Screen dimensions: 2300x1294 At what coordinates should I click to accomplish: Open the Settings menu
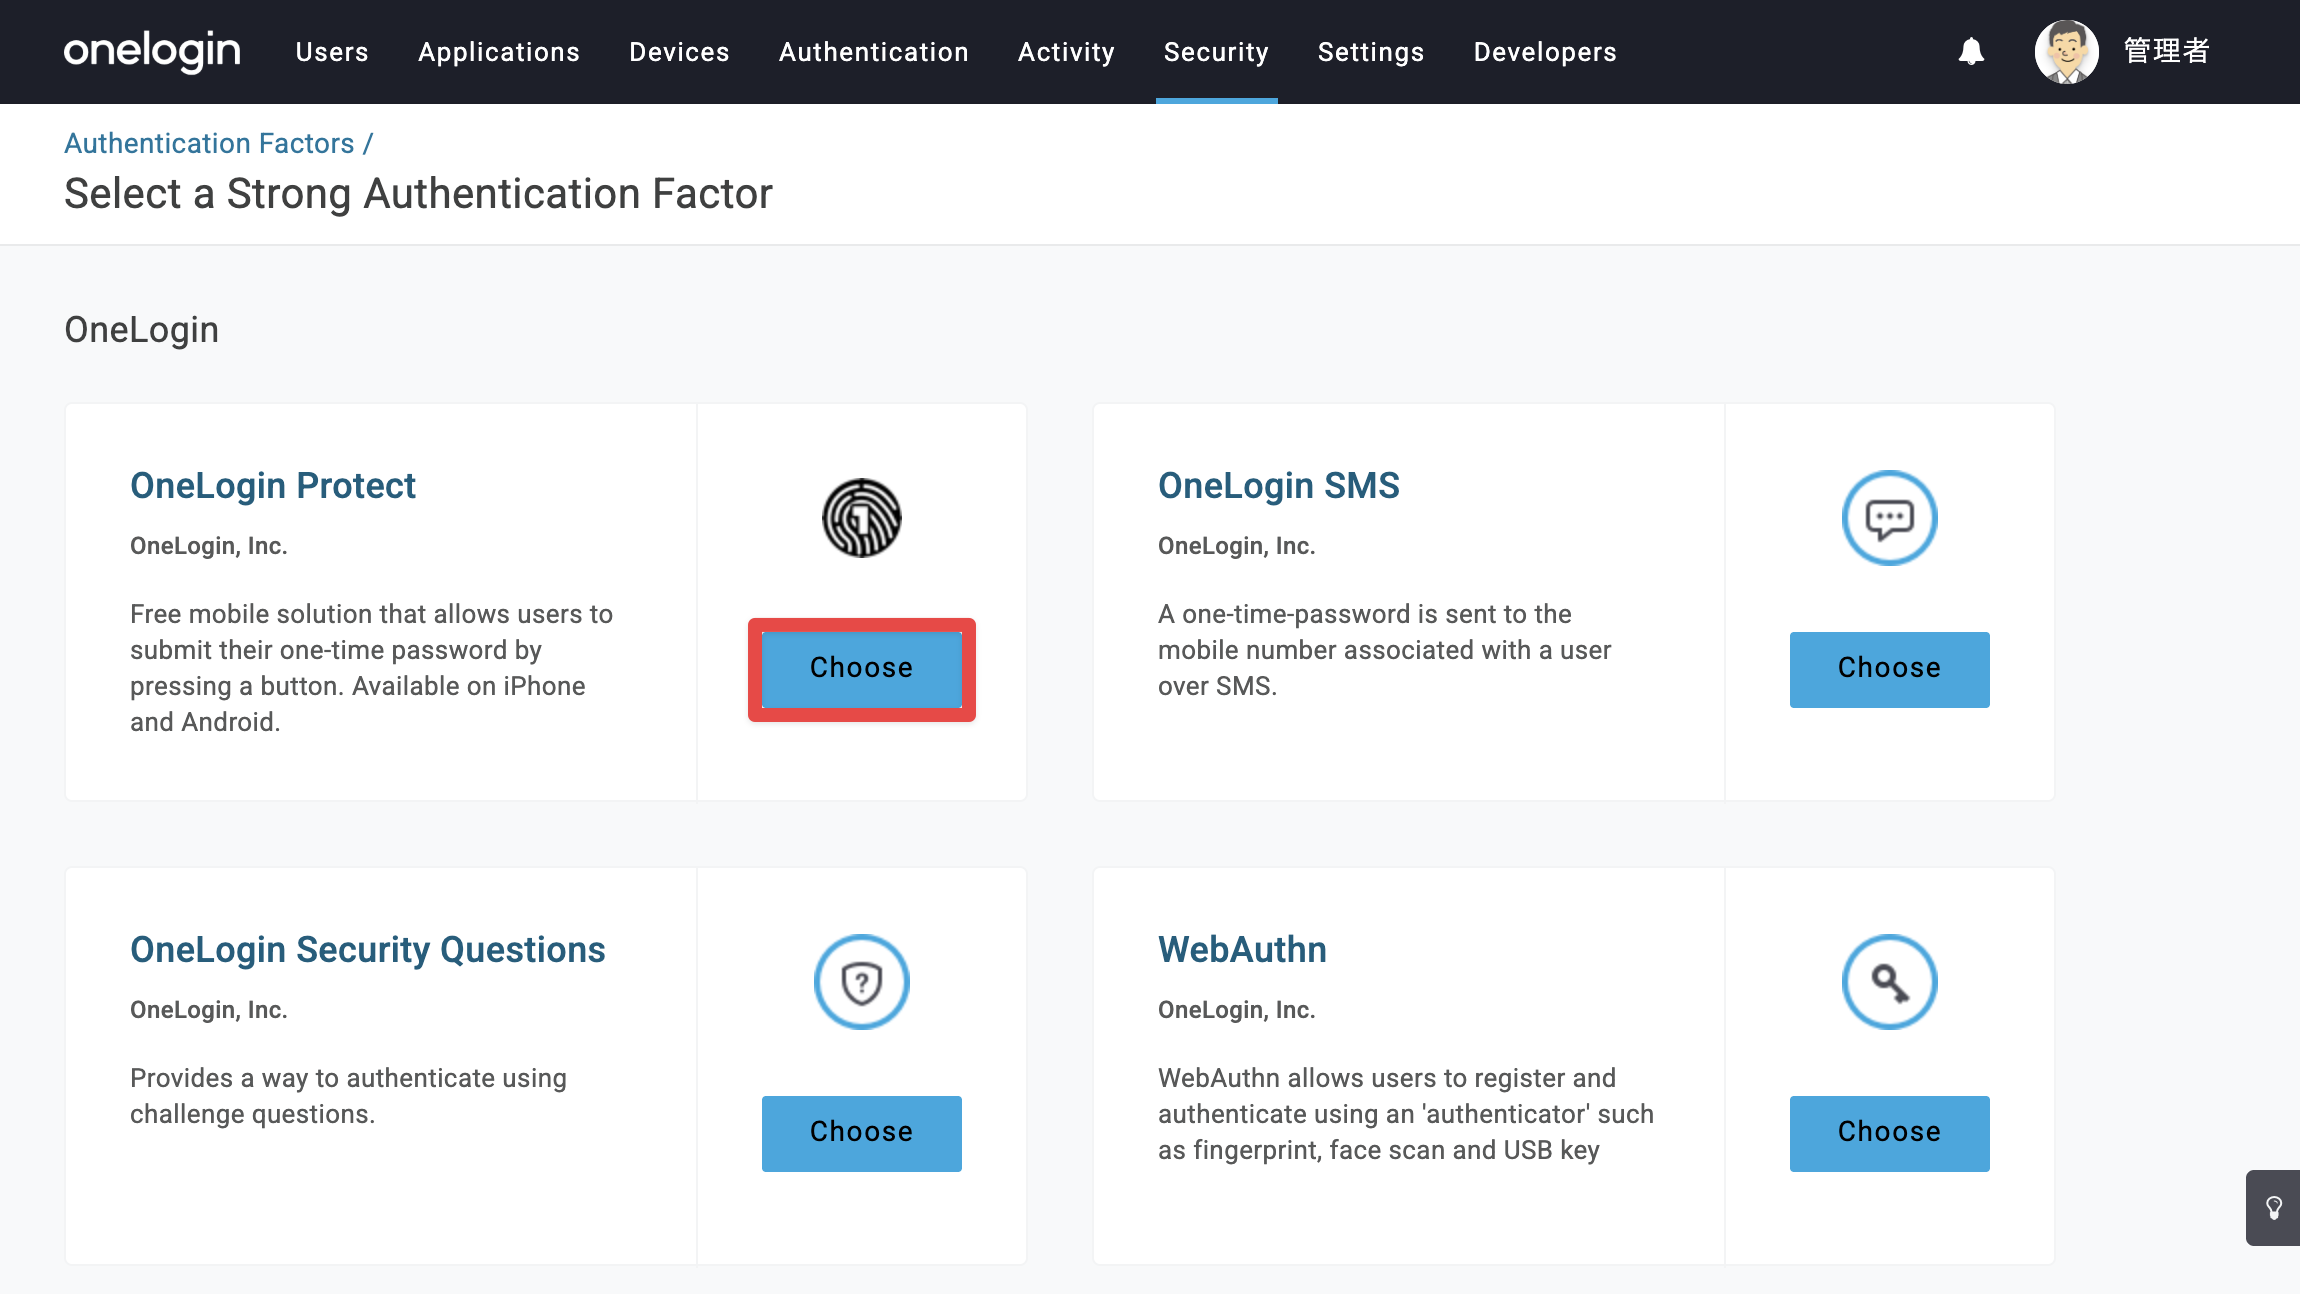1371,52
